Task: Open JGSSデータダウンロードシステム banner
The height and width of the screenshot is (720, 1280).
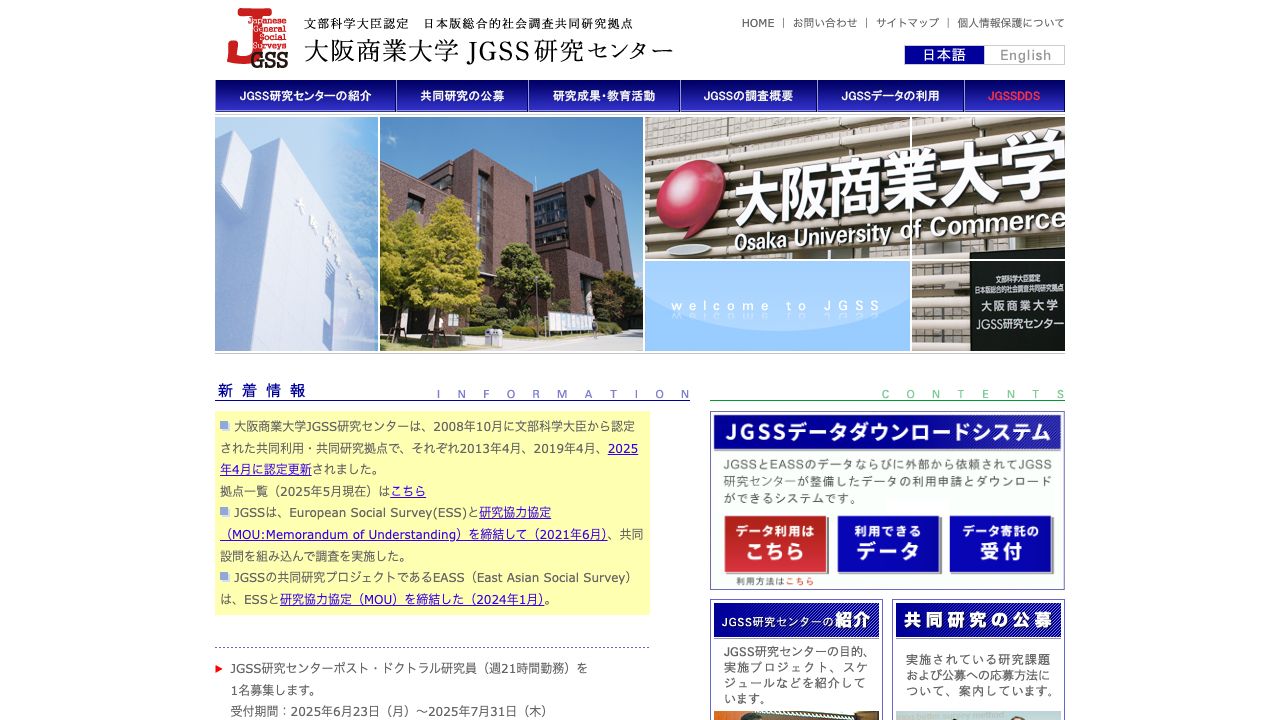Action: click(887, 433)
